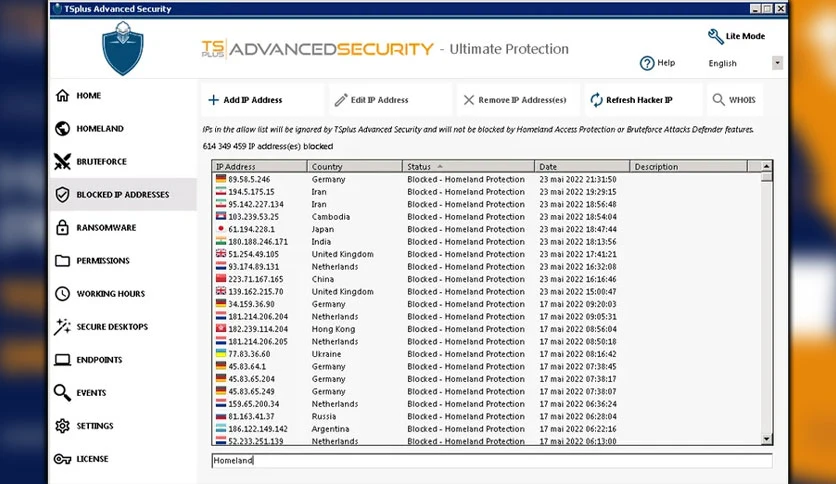Sort by the Country column header
The height and width of the screenshot is (484, 836).
point(355,166)
